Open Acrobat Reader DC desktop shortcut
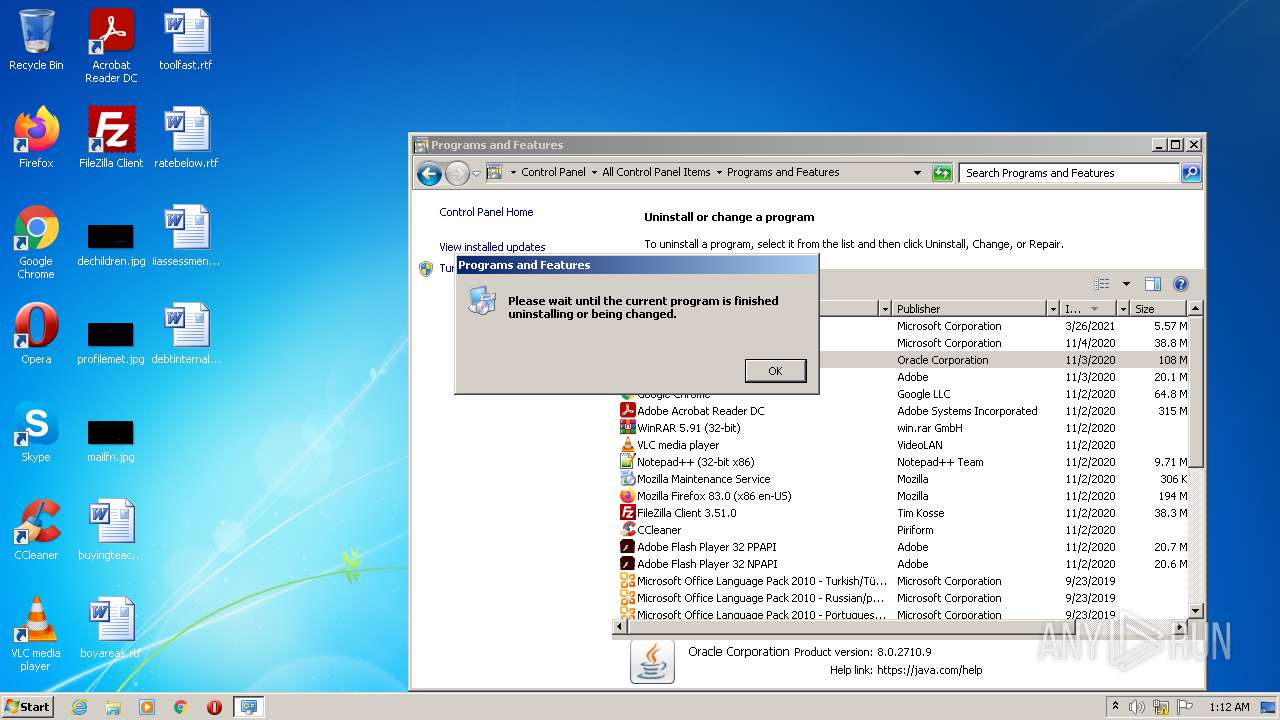This screenshot has width=1280, height=720. tap(111, 45)
